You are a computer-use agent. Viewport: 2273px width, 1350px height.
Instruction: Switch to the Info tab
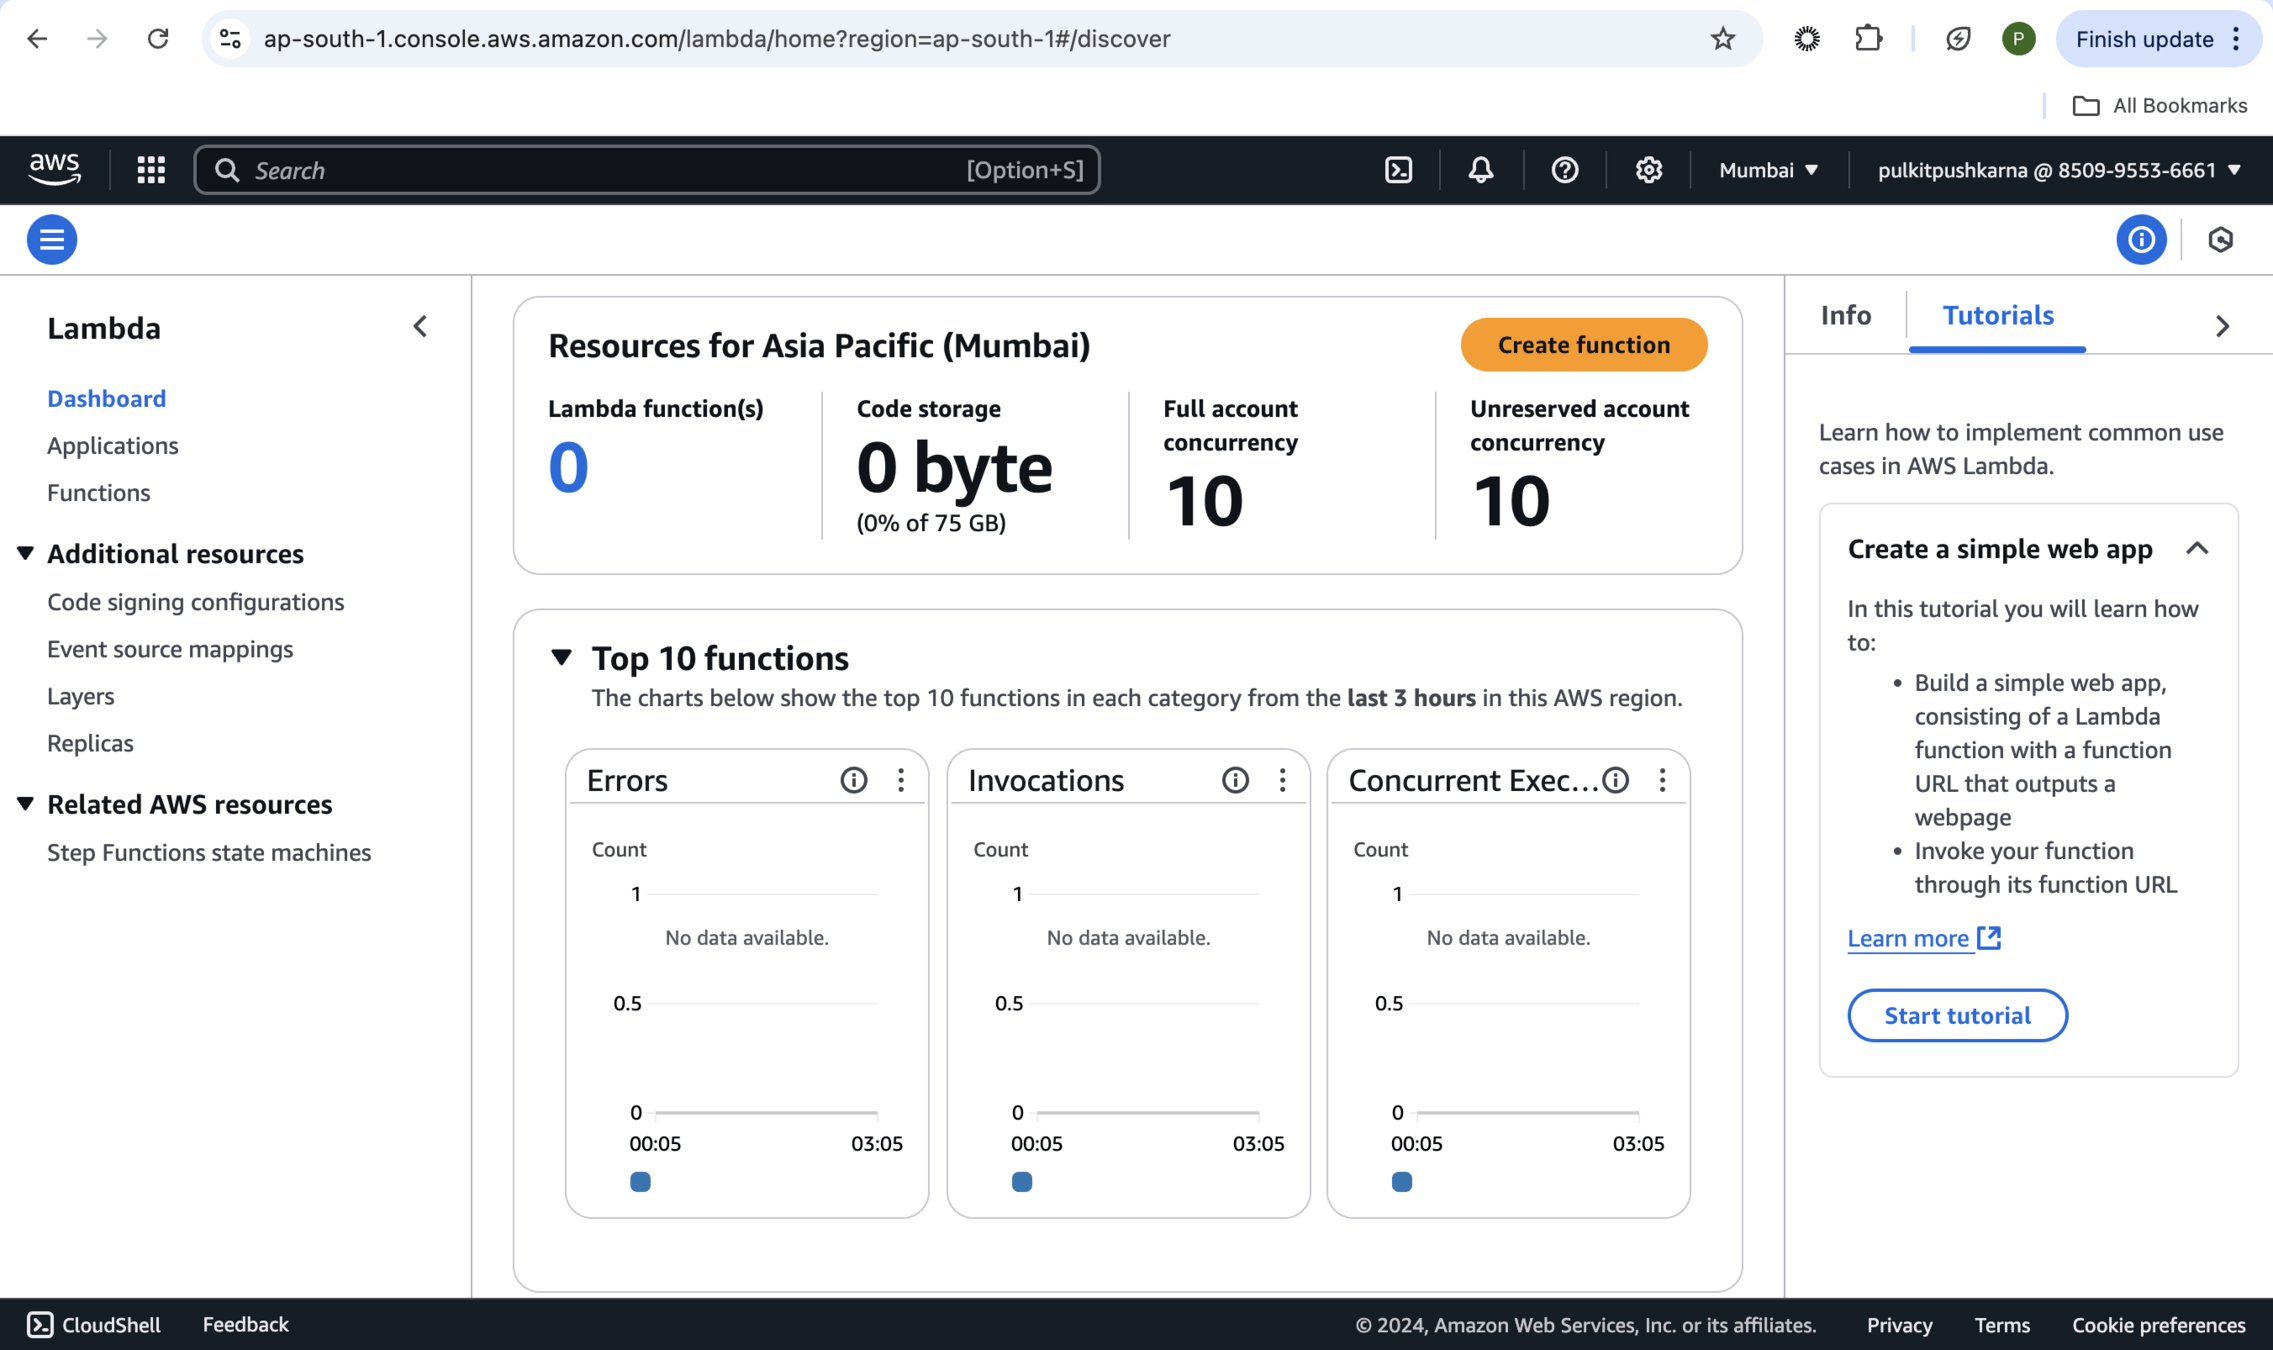click(1845, 316)
